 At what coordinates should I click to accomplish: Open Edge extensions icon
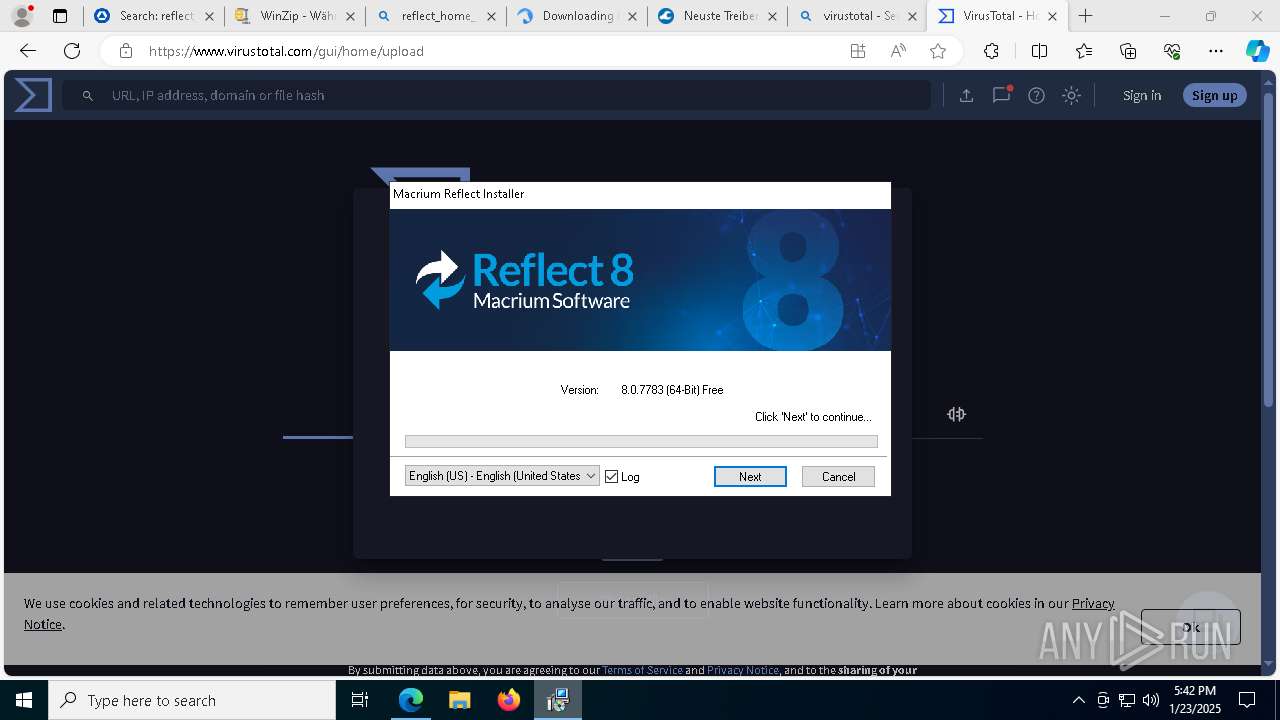coord(991,51)
